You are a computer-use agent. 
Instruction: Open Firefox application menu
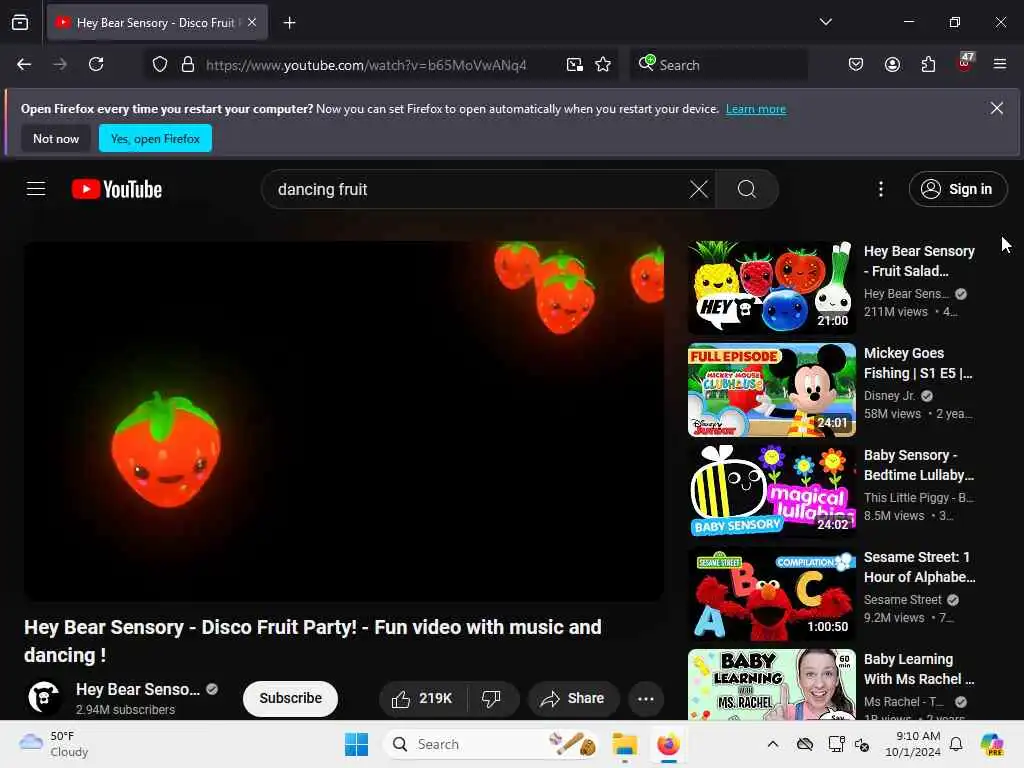[x=1000, y=64]
